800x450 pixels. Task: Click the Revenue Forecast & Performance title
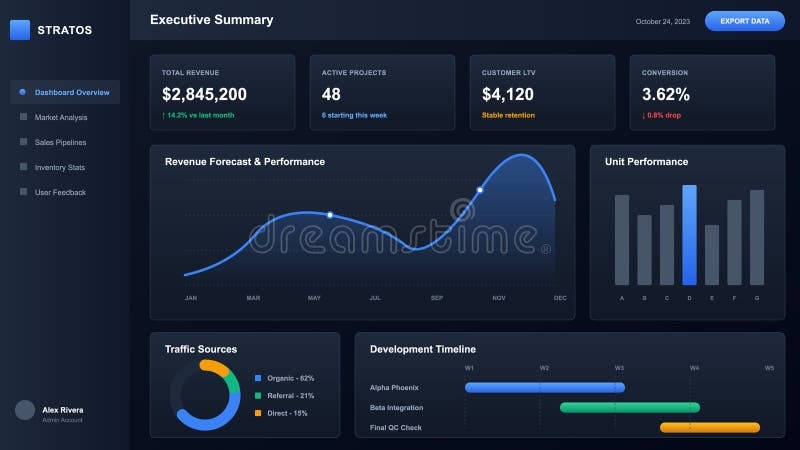coord(245,162)
